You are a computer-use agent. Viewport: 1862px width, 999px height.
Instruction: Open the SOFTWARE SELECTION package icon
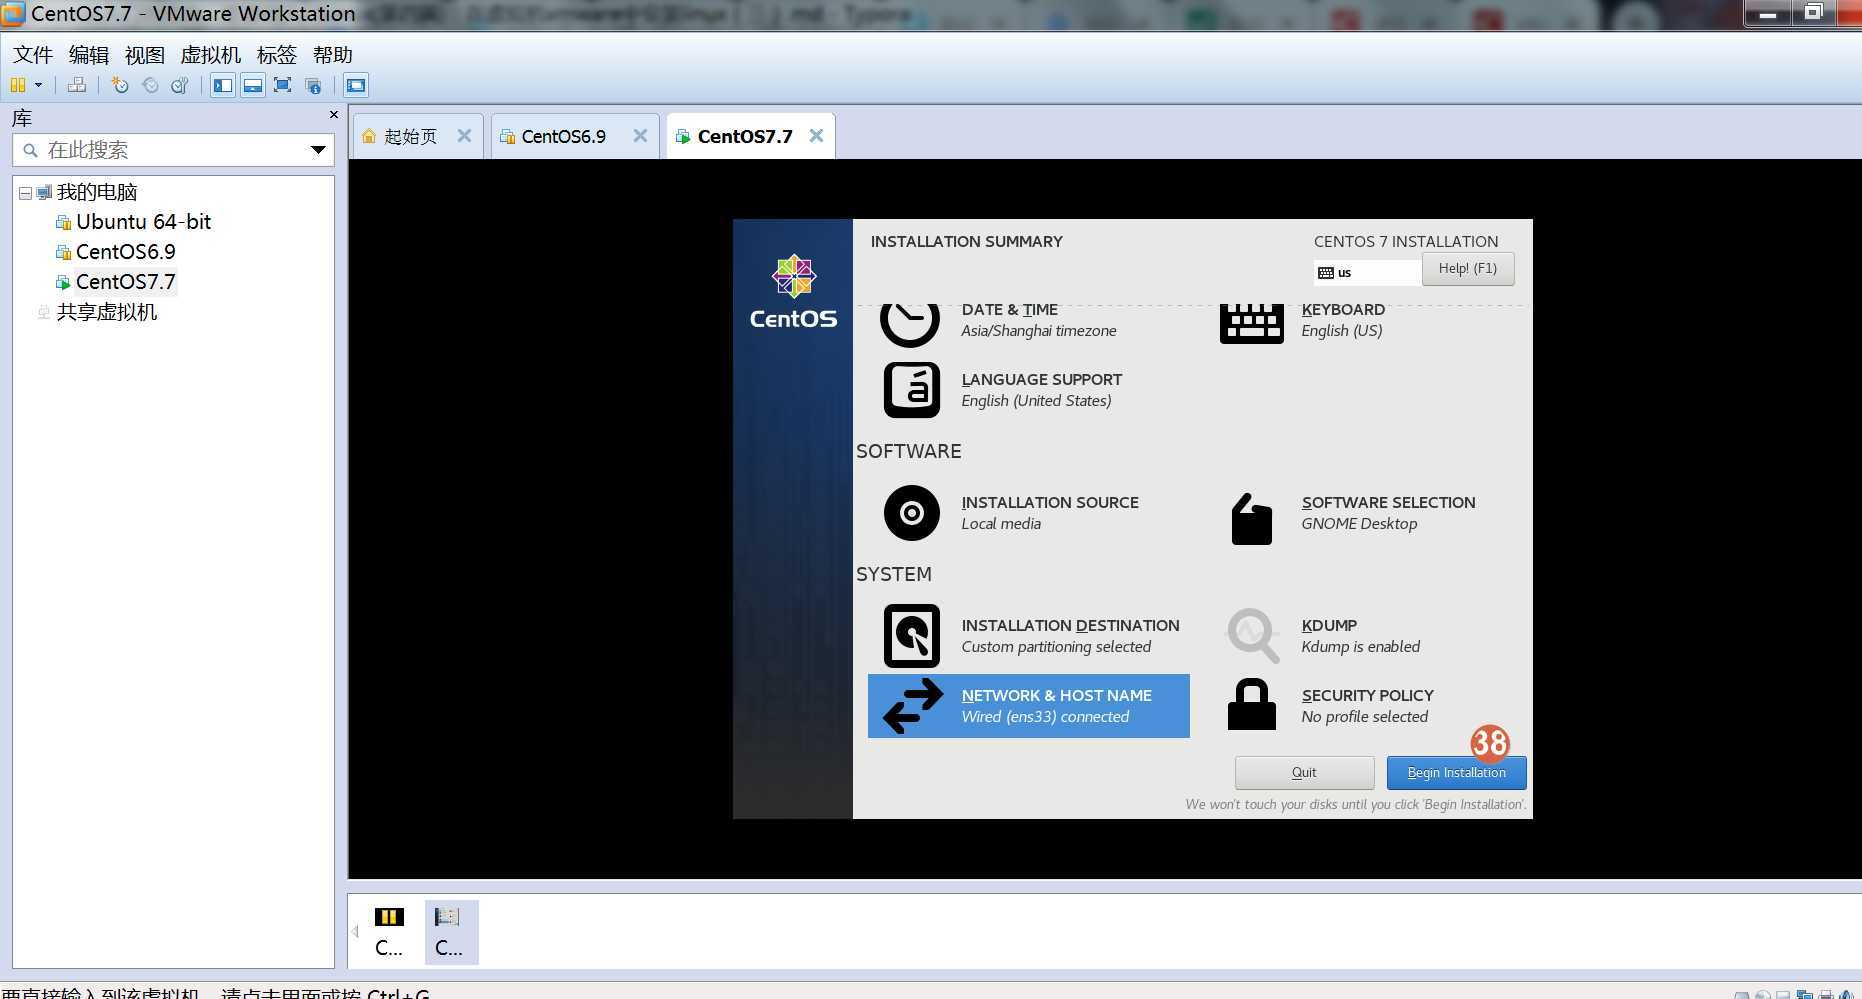pos(1252,519)
